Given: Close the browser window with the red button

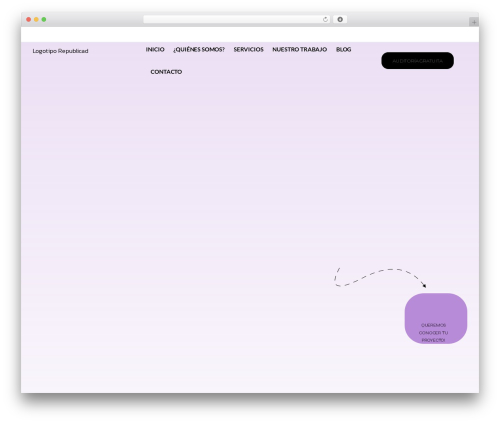Looking at the screenshot, I should tap(29, 20).
